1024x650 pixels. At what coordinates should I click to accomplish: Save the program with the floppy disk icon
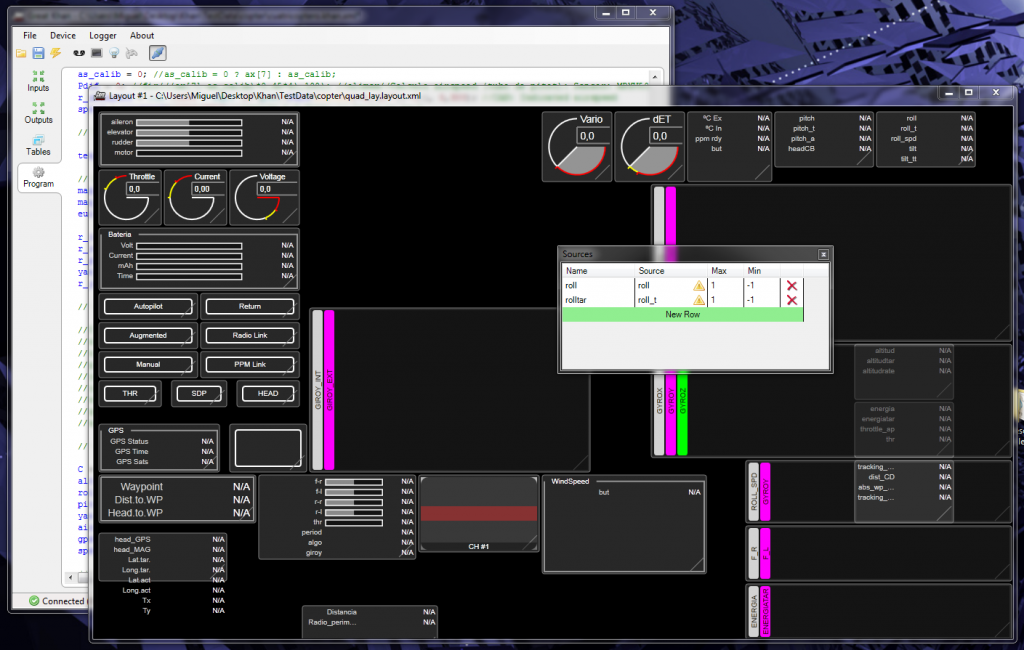tap(38, 53)
